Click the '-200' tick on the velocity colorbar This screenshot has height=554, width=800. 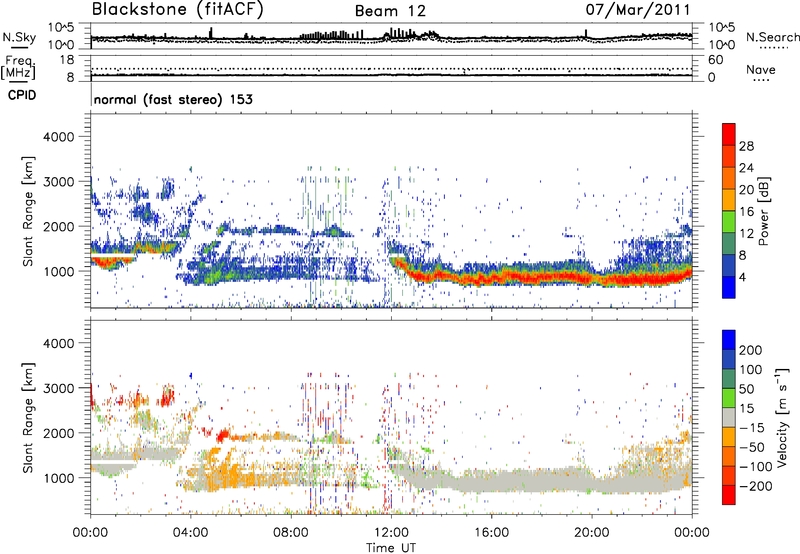tap(755, 486)
